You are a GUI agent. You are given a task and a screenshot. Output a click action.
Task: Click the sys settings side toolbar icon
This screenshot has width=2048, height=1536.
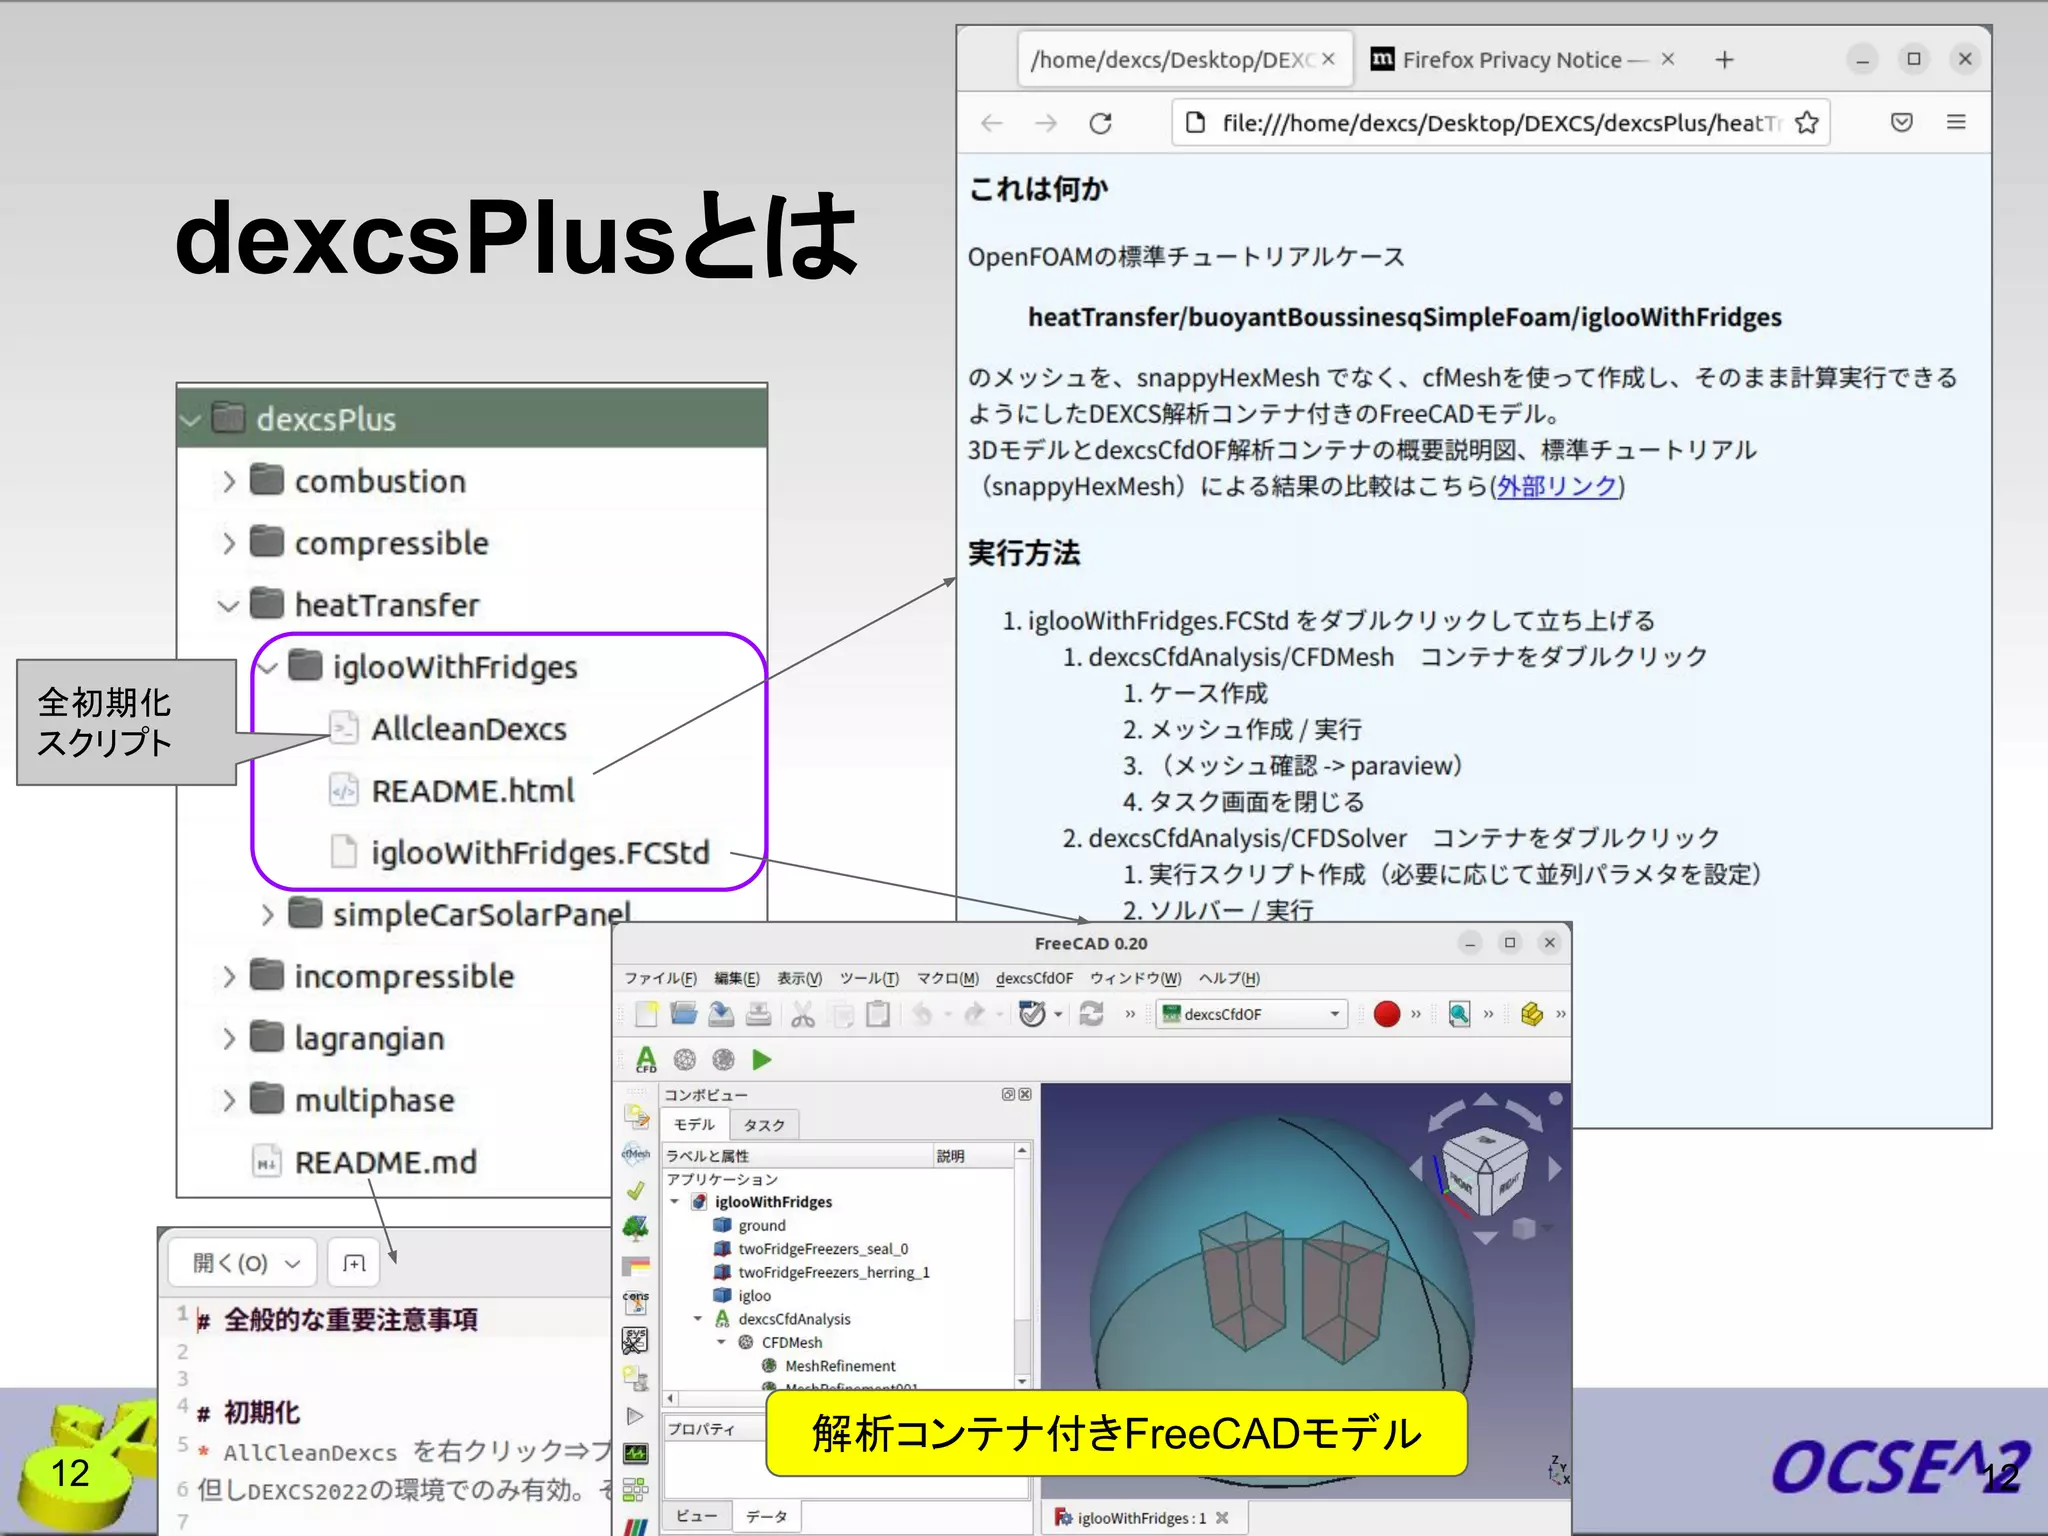tap(635, 1340)
